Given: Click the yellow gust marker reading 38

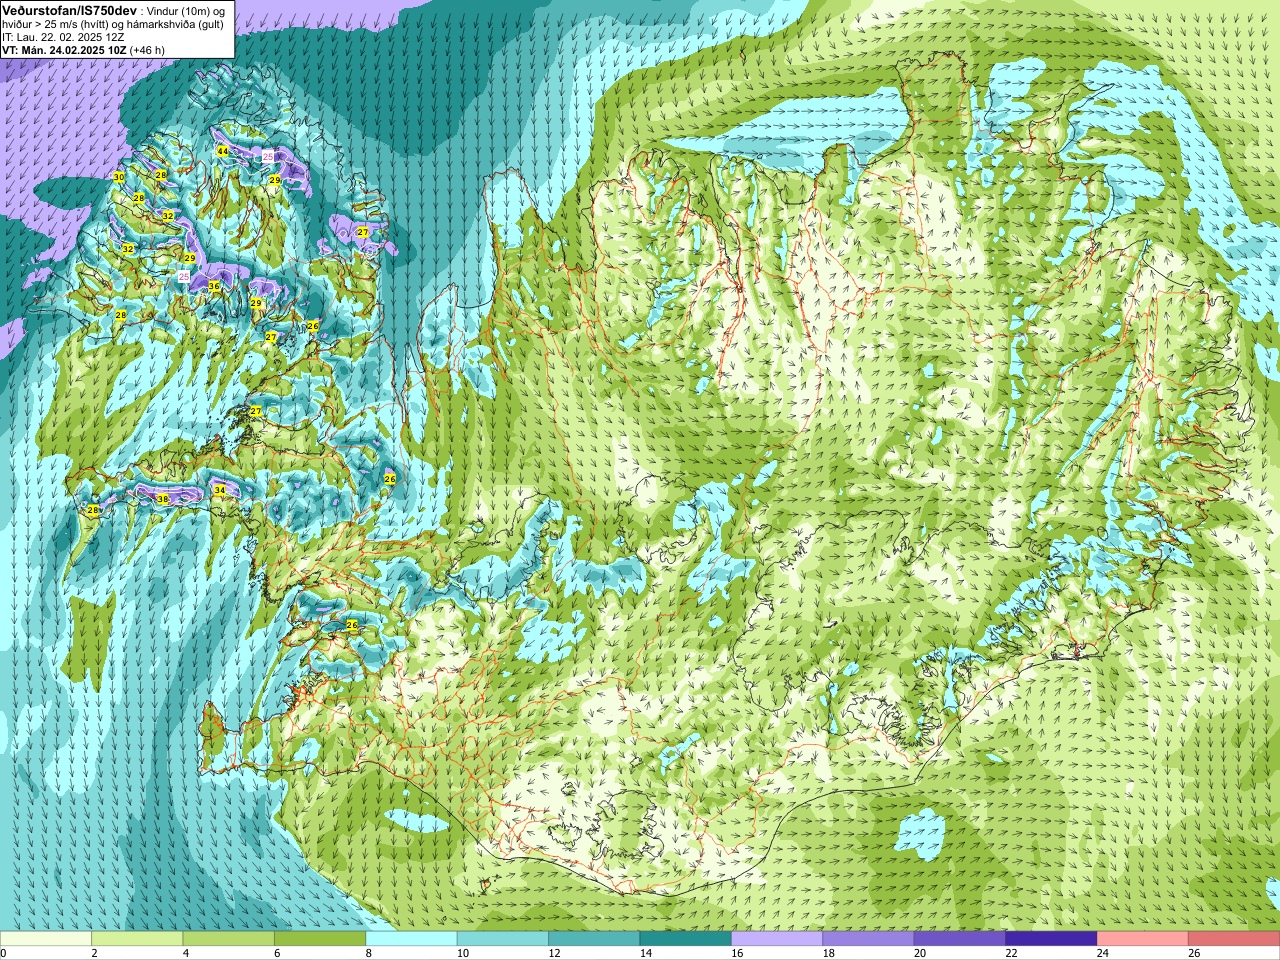Looking at the screenshot, I should pos(163,499).
